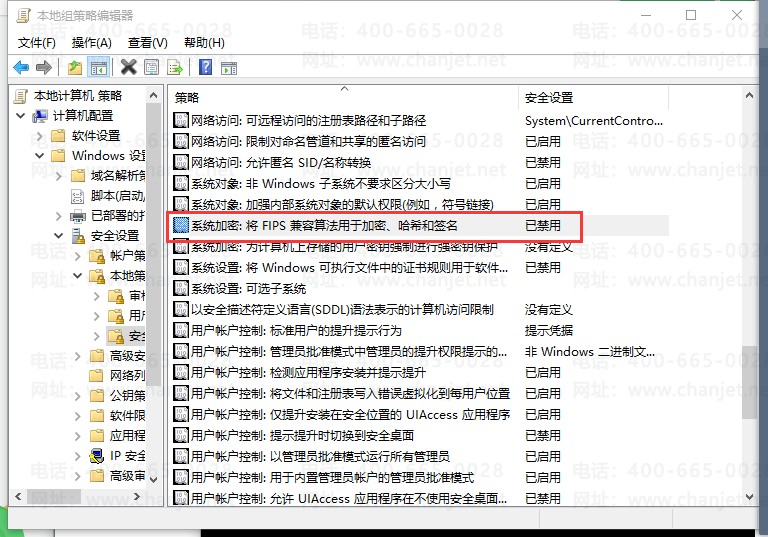Open the 操作(A) menu
768x537 pixels.
coord(91,43)
